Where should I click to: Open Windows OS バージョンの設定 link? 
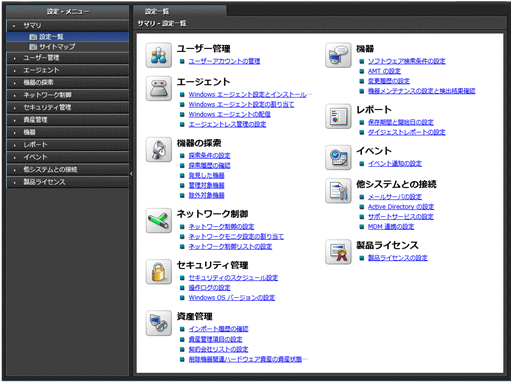click(232, 298)
